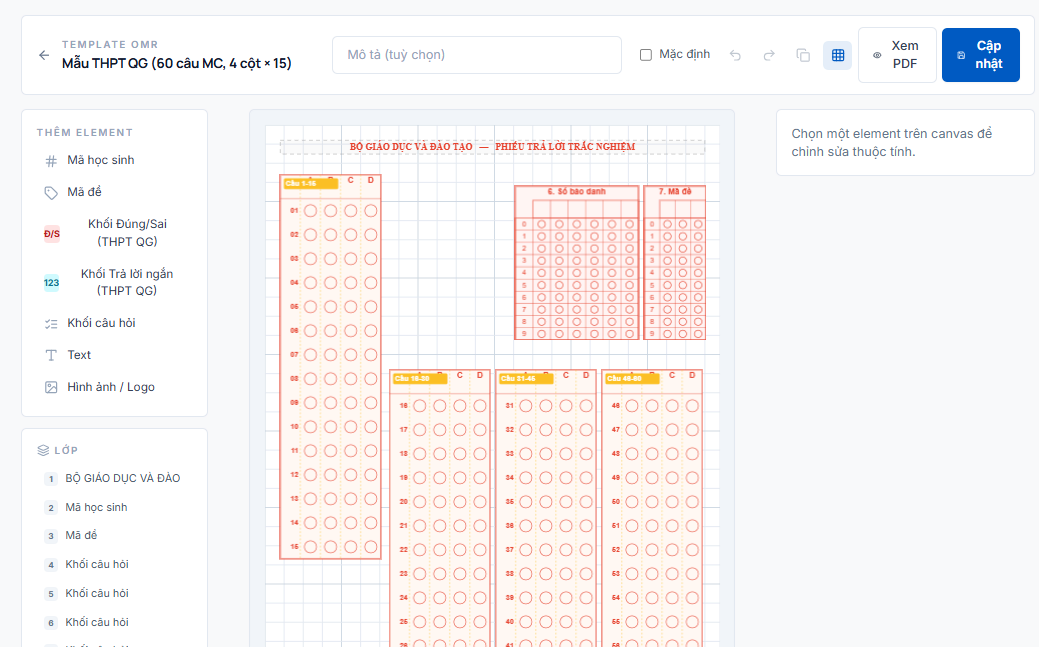Select layer 3 Mã đề
Screen dimensions: 1039x647
coord(115,536)
